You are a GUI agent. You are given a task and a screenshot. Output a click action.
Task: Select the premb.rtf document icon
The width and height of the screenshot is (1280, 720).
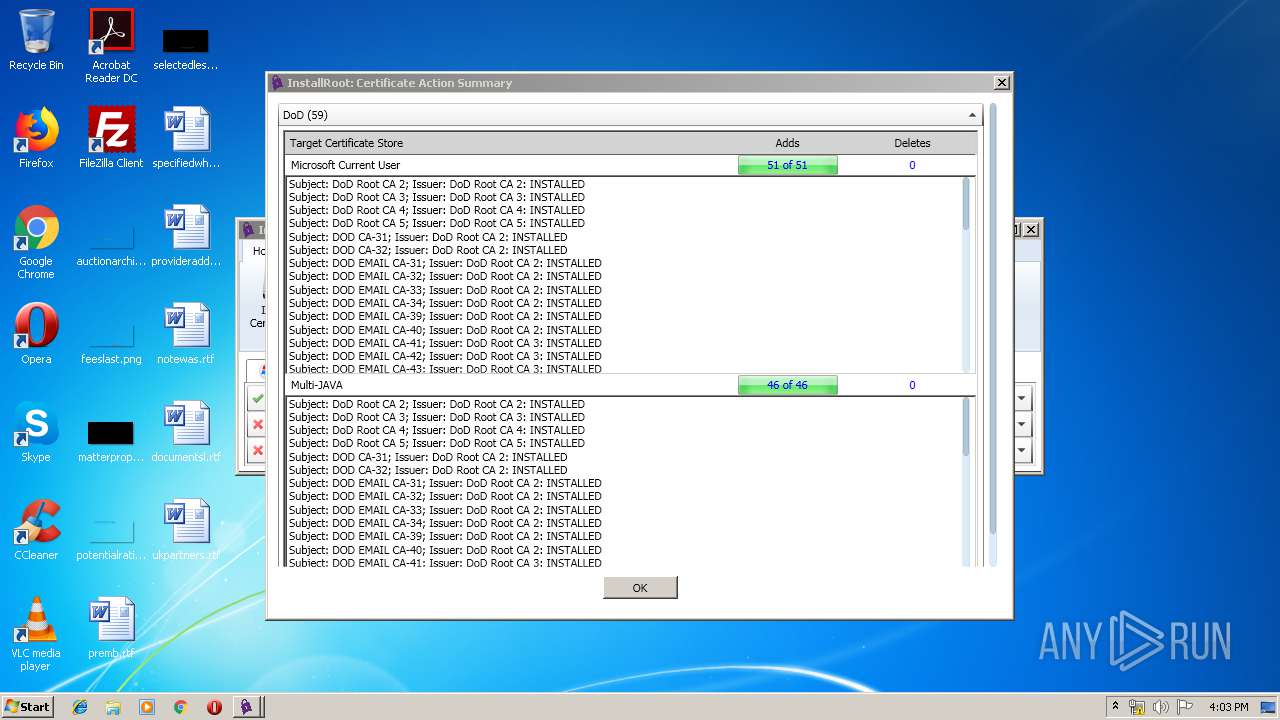pos(111,628)
